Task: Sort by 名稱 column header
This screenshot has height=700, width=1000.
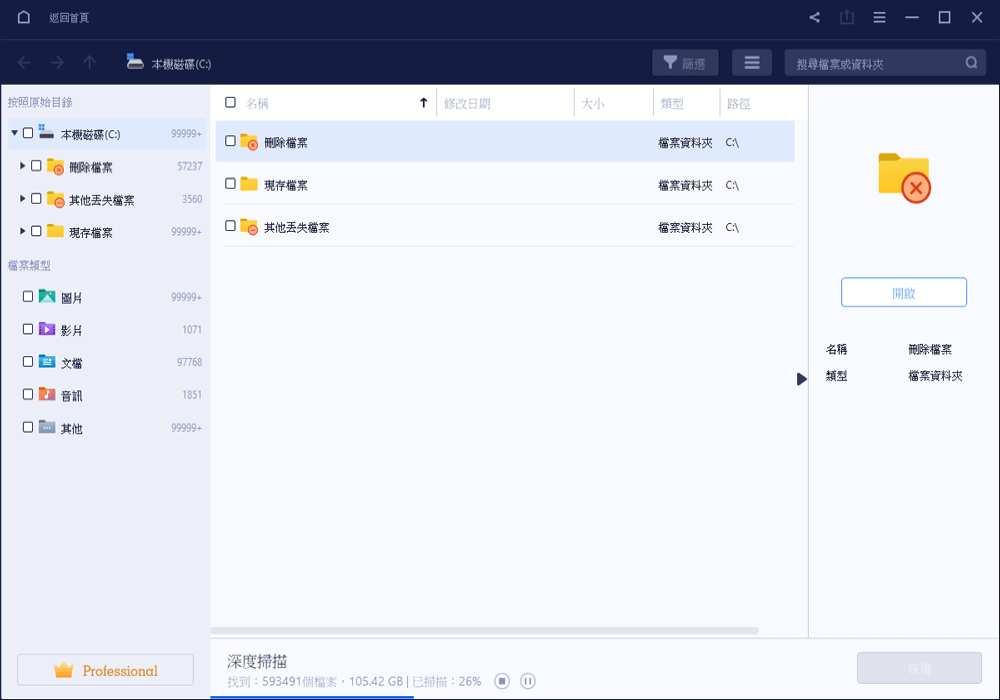Action: tap(258, 103)
